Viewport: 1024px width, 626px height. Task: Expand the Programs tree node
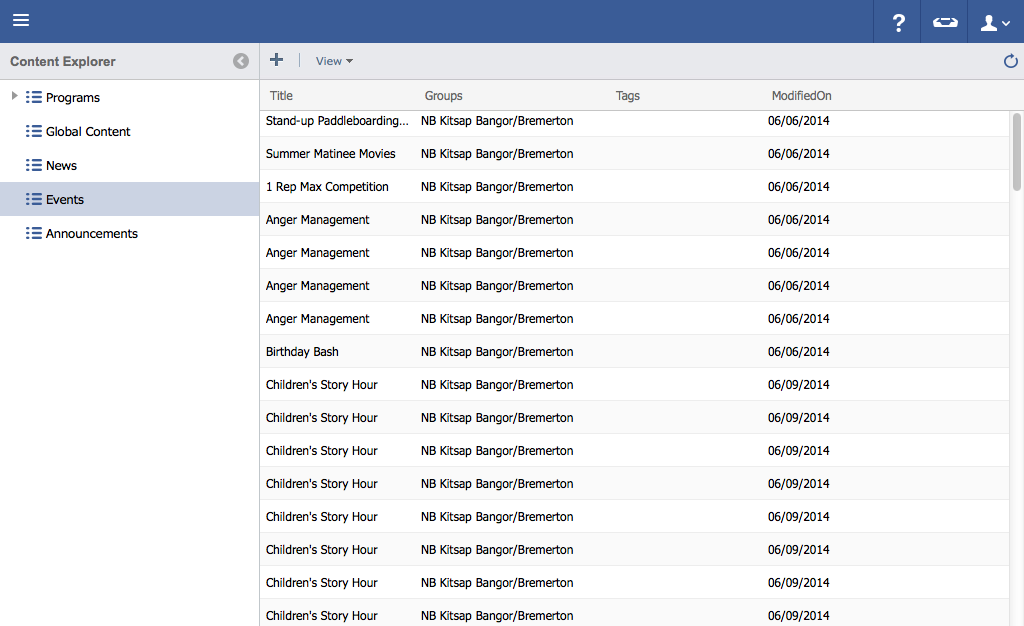click(x=14, y=96)
